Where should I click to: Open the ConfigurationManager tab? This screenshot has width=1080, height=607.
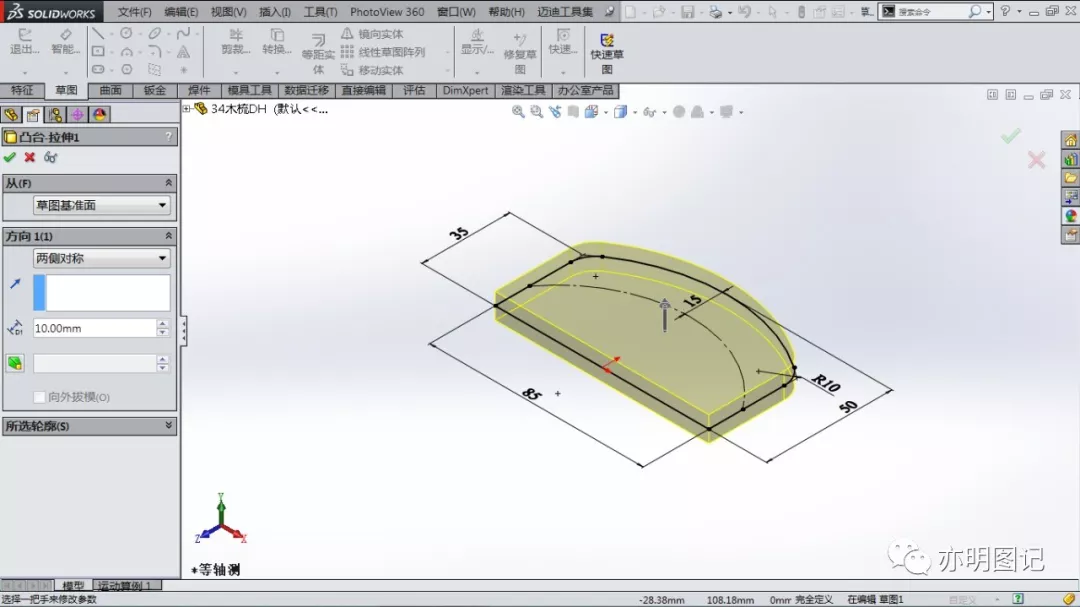pyautogui.click(x=55, y=114)
